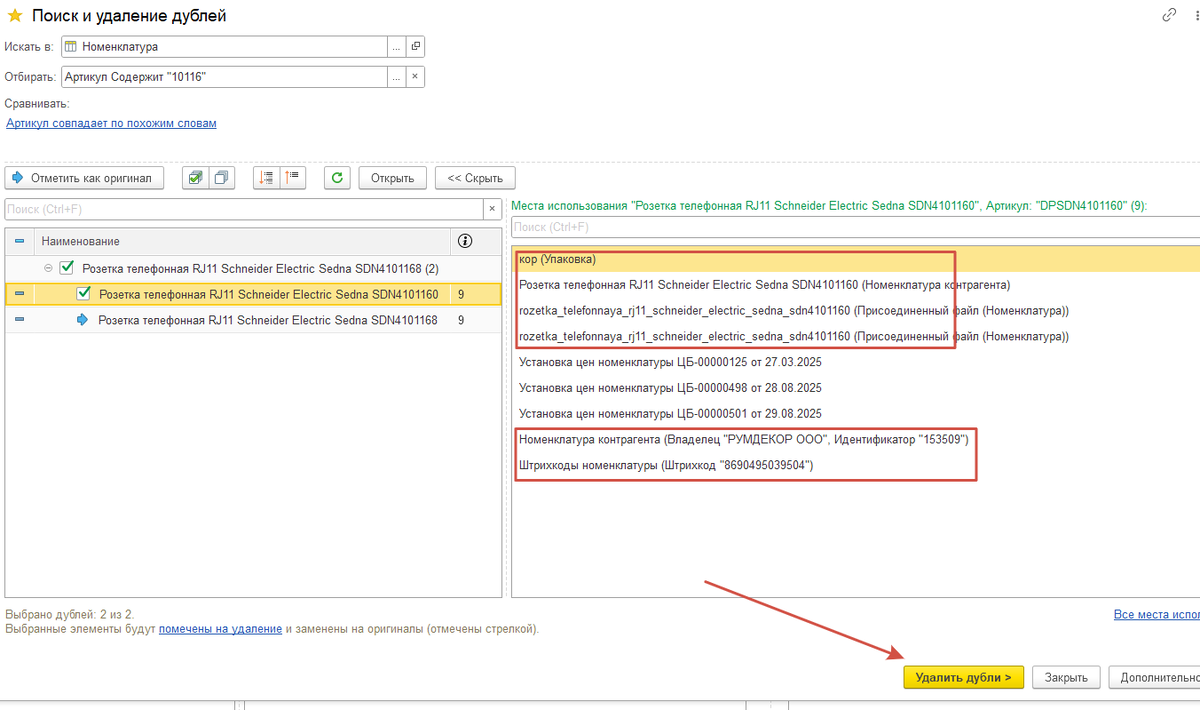Select the second rozetka_telefonnaya присоединенный файл row
Viewport: 1200px width, 710px height.
click(x=855, y=337)
